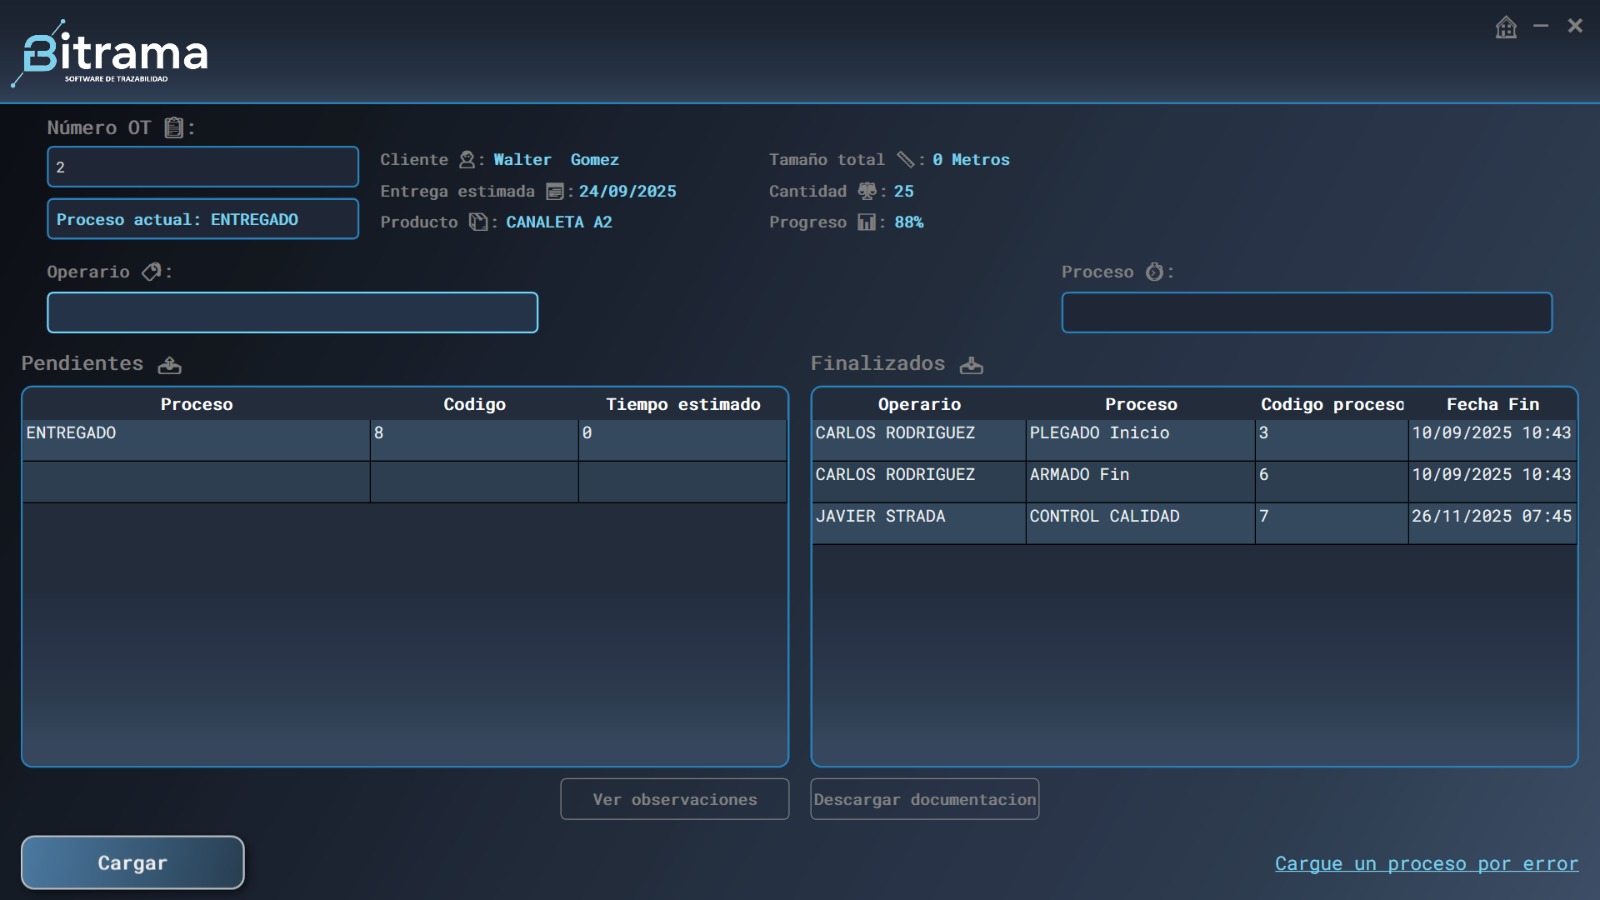The image size is (1600, 900).
Task: Click the Bitrama logo
Action: [110, 53]
